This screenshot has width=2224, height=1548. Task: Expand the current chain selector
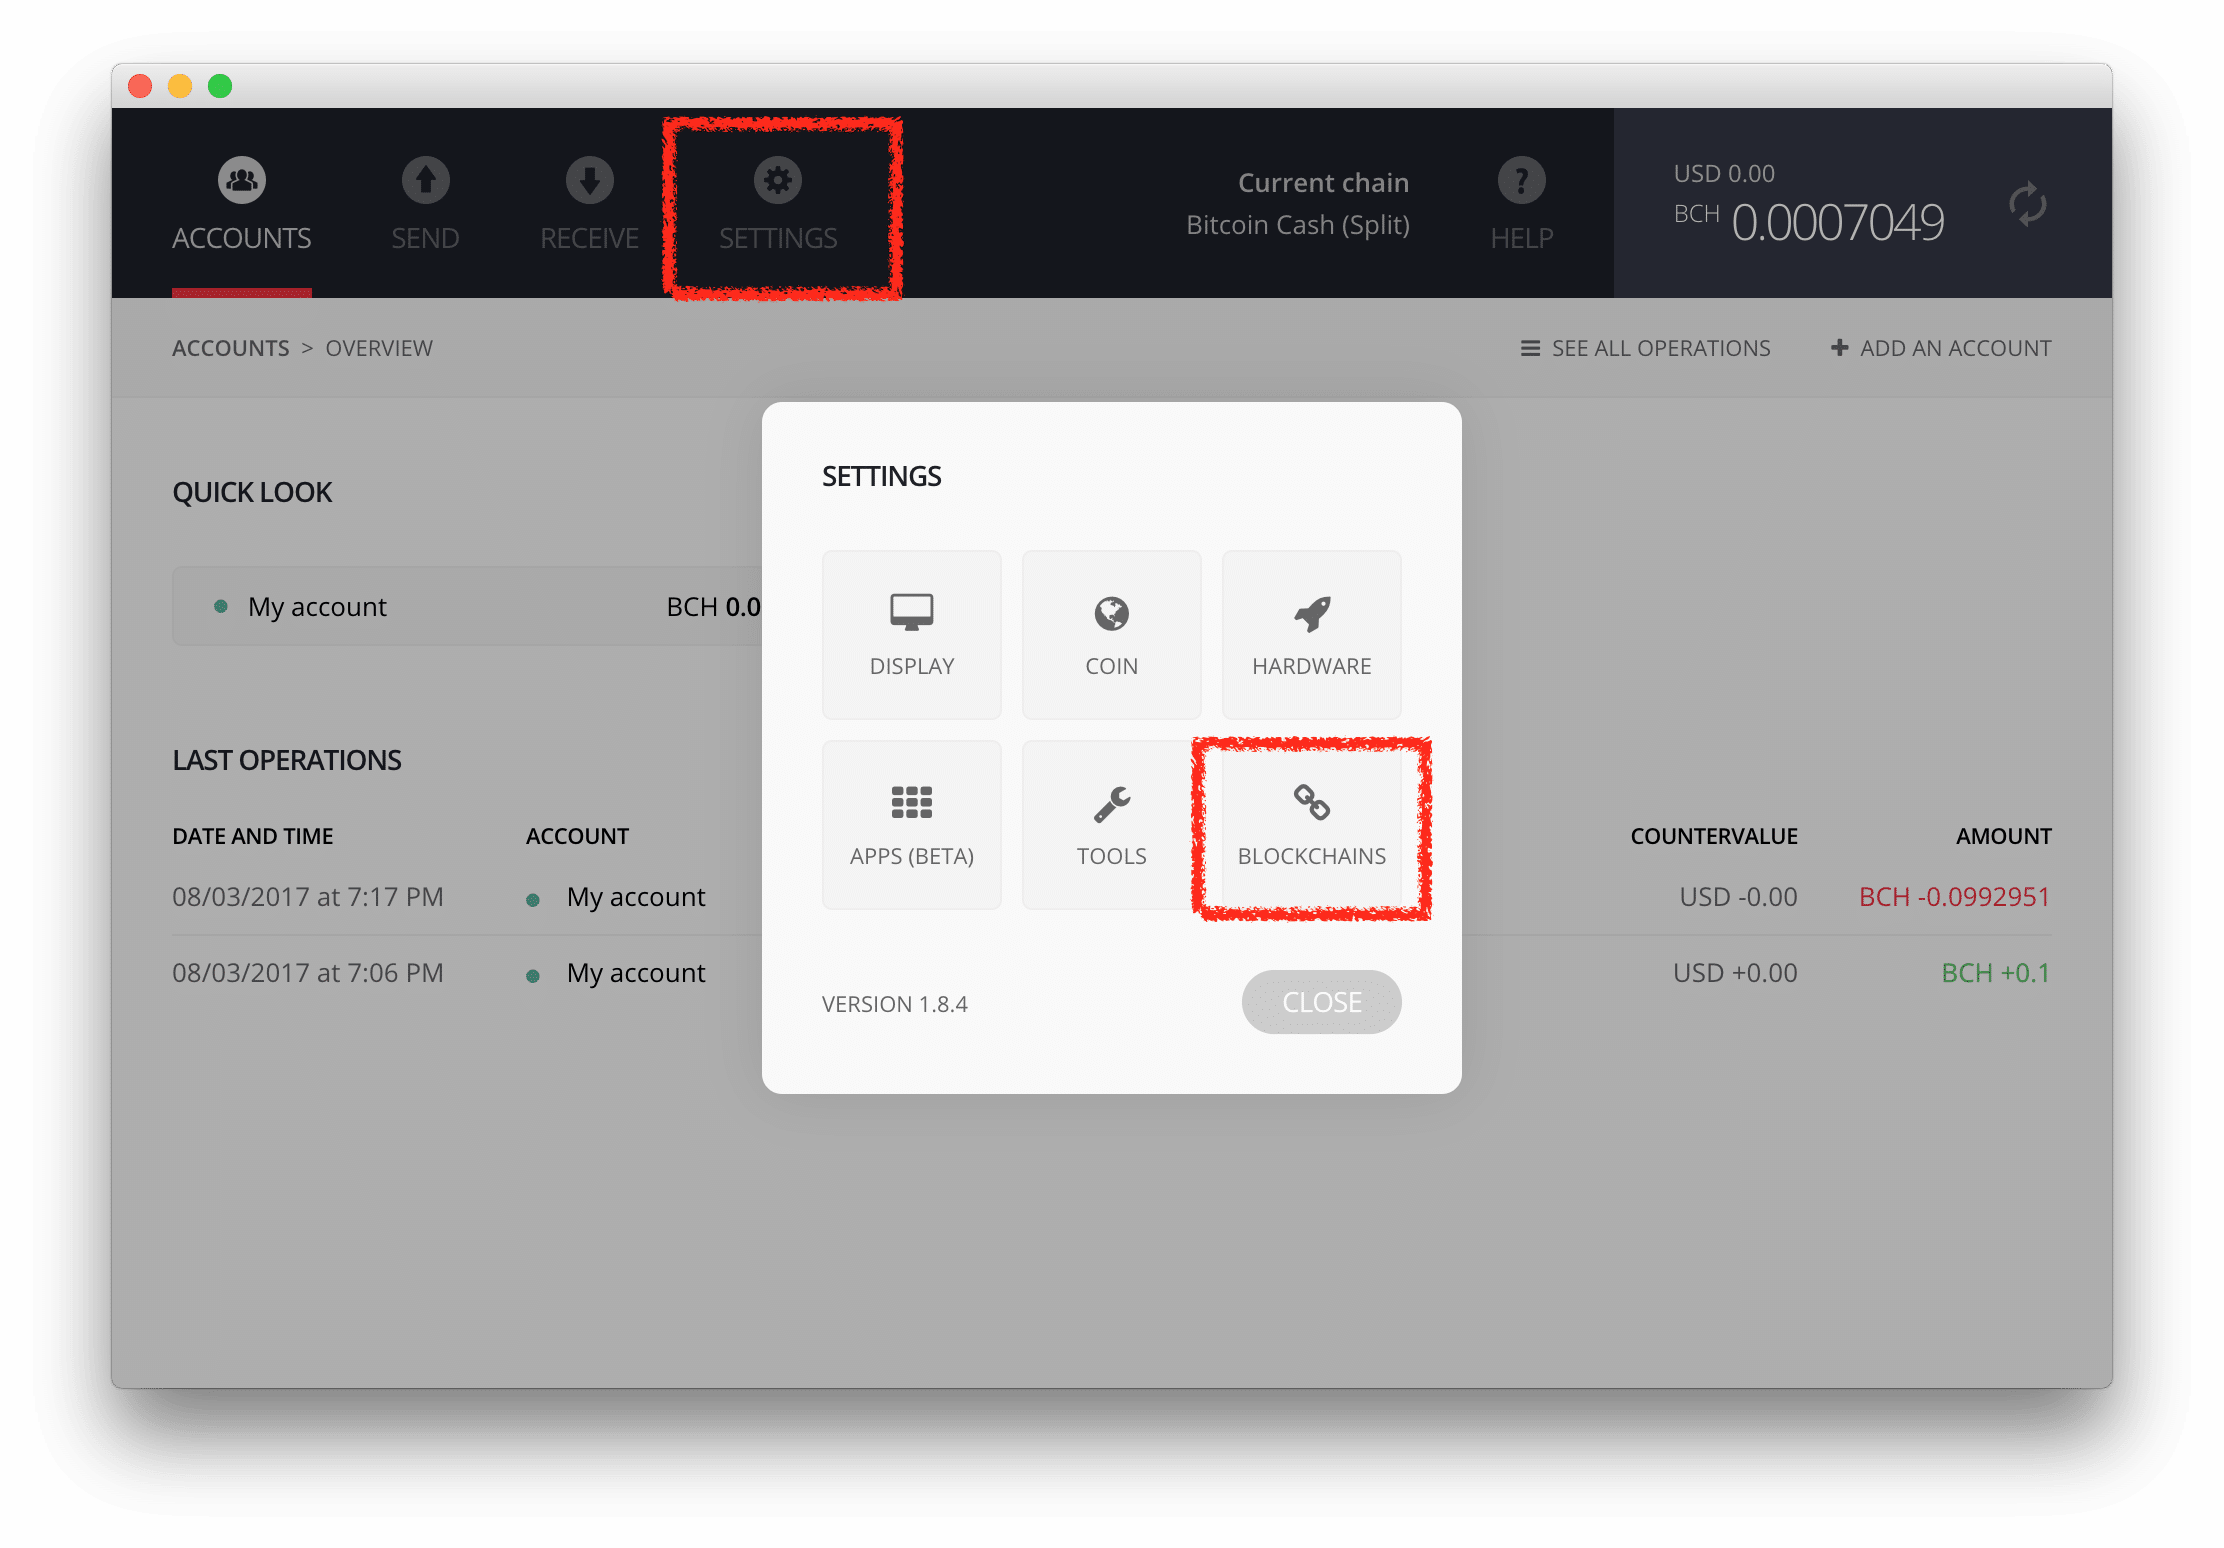click(1325, 203)
